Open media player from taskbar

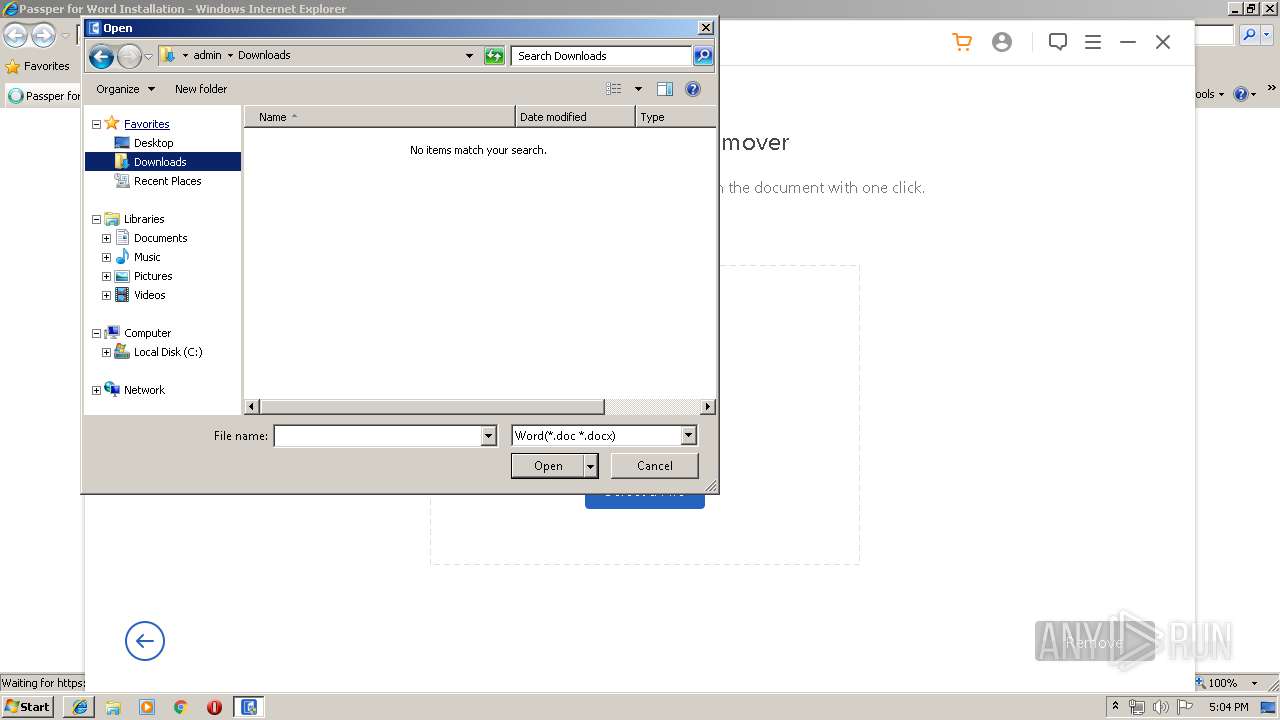pyautogui.click(x=147, y=707)
